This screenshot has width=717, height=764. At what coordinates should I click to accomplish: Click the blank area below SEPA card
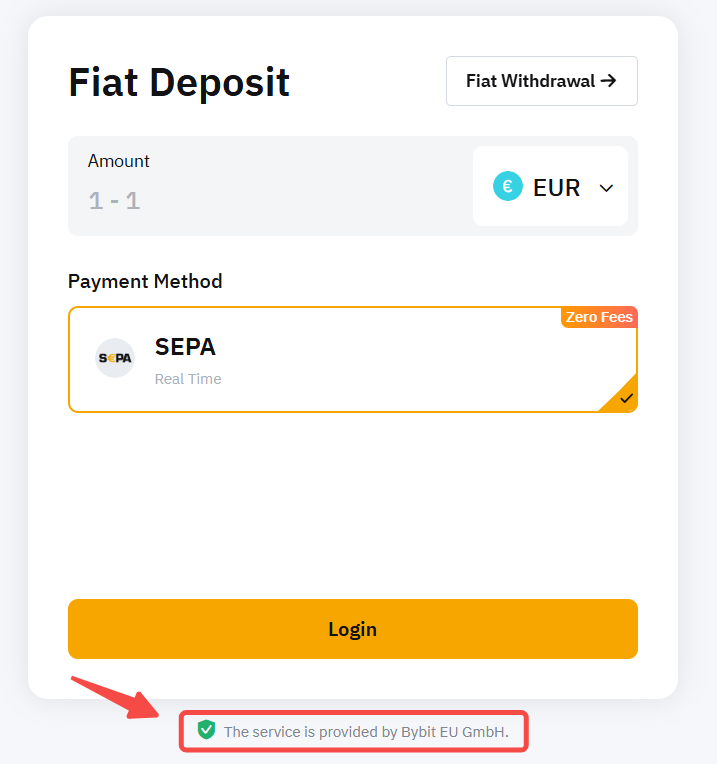[352, 500]
